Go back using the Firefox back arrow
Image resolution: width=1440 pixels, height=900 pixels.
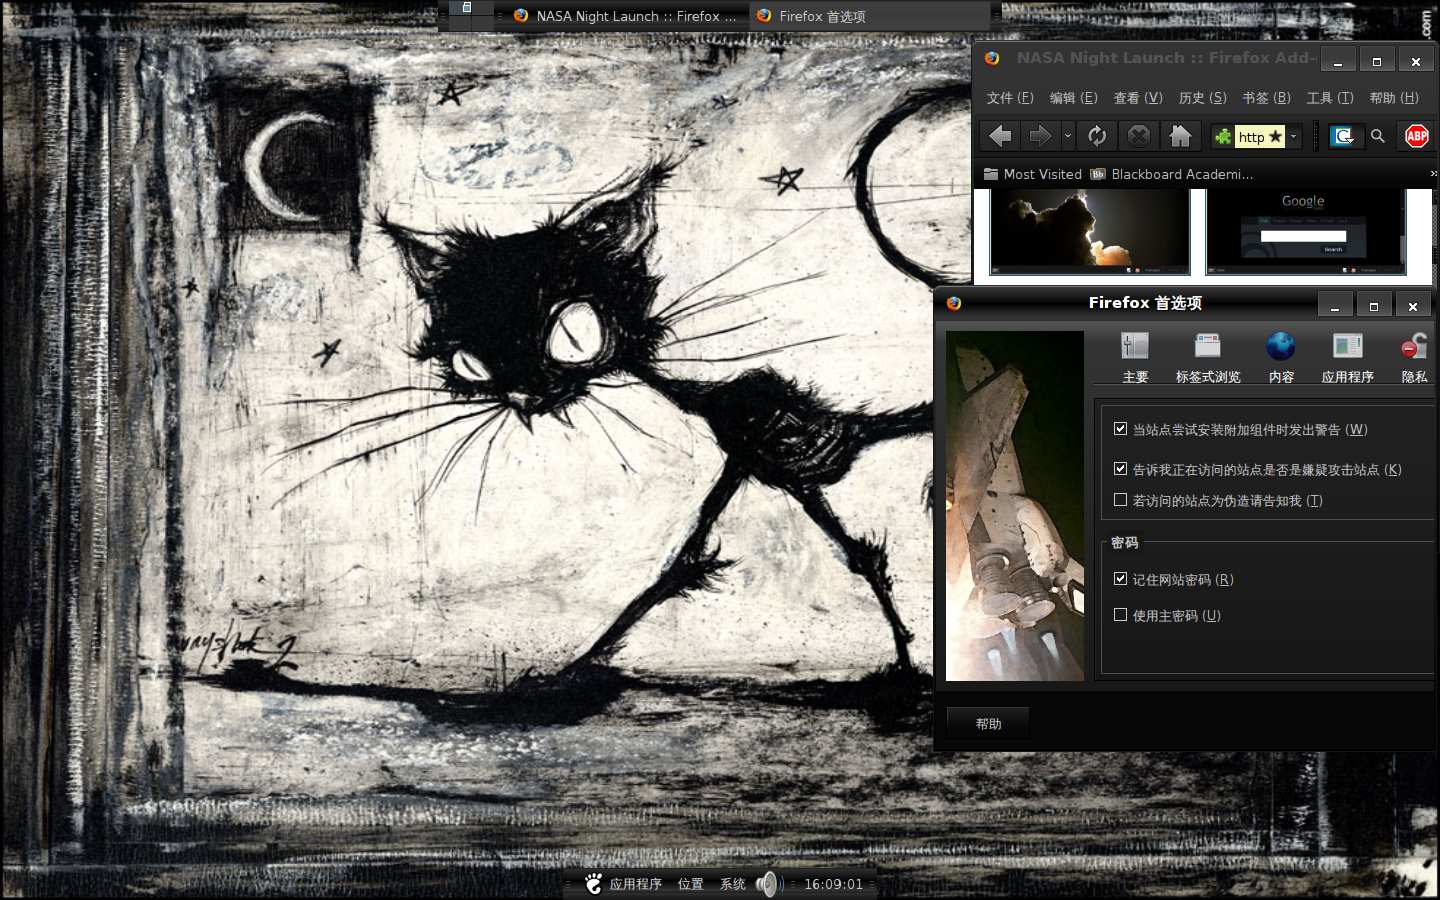tap(1000, 136)
